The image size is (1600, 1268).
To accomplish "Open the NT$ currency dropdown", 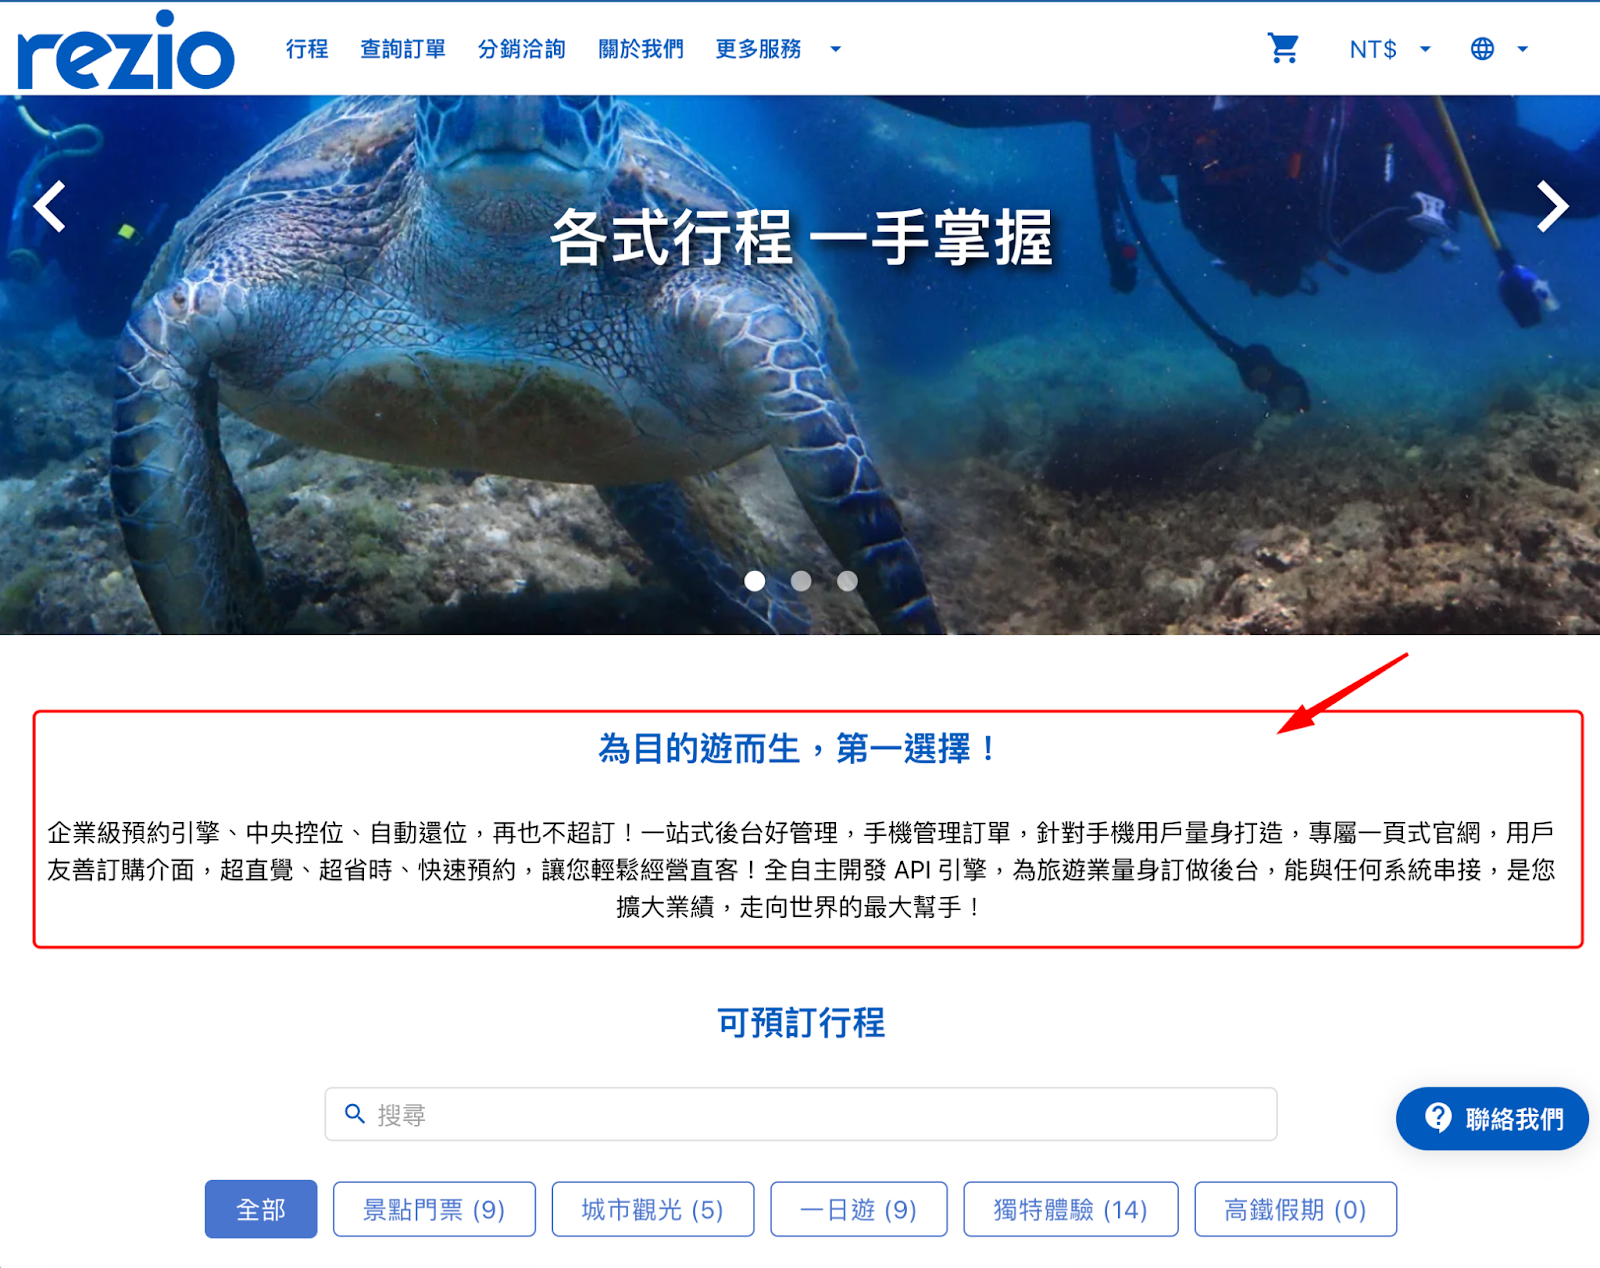I will pos(1390,49).
